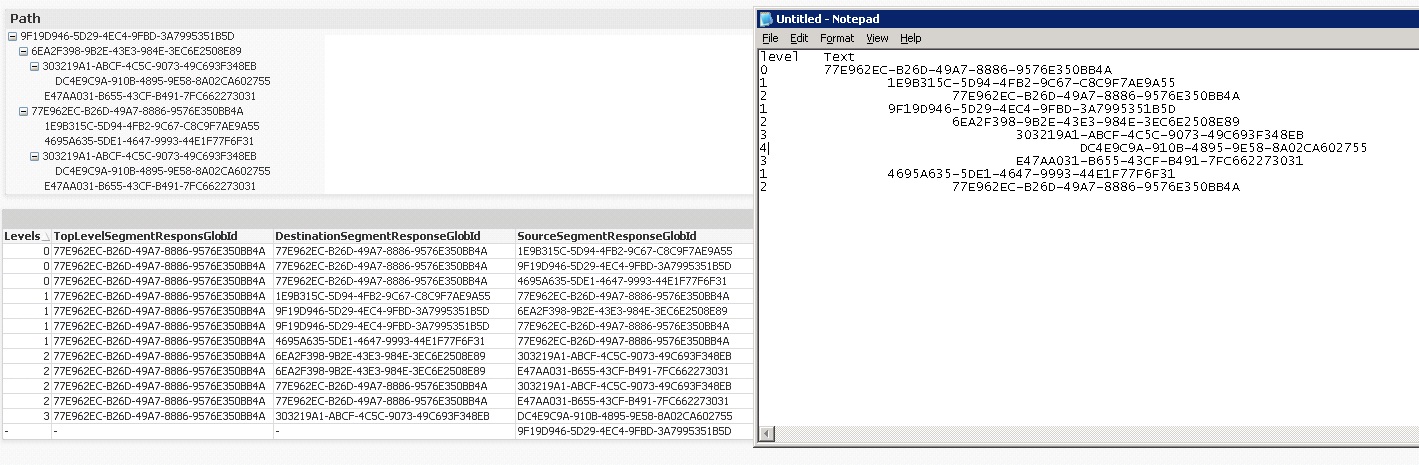
Task: Collapse 303219A1 node under 77E962EC in tree
Action: [35, 156]
